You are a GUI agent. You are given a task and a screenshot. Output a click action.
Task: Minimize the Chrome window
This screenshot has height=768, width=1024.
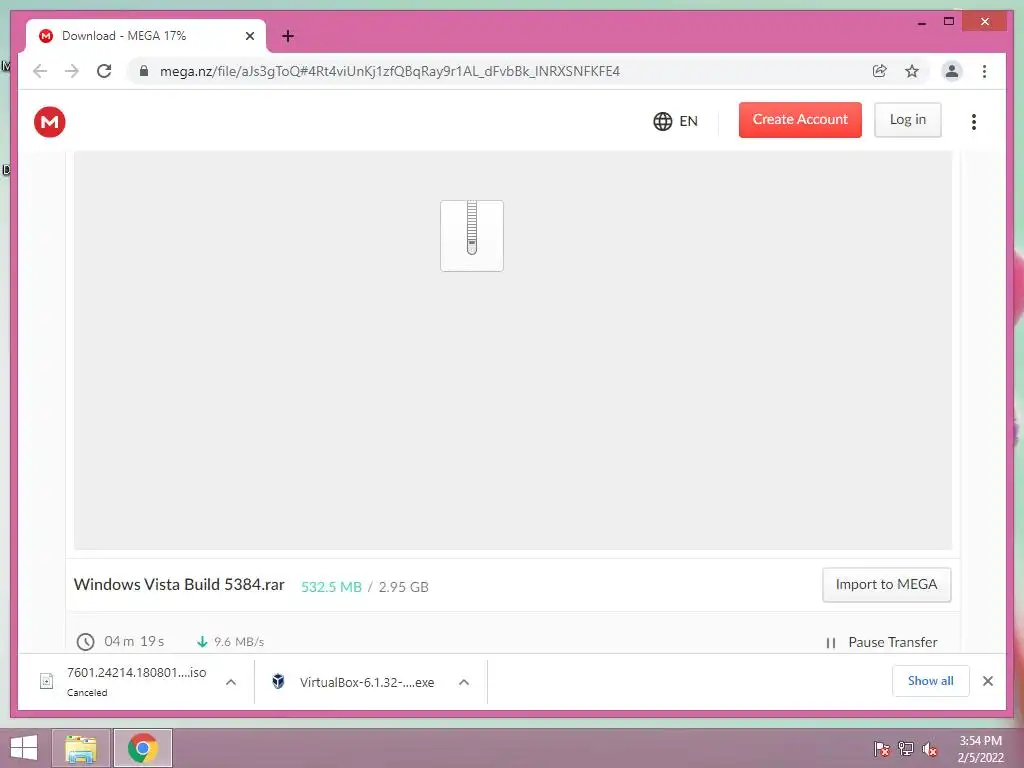(921, 22)
